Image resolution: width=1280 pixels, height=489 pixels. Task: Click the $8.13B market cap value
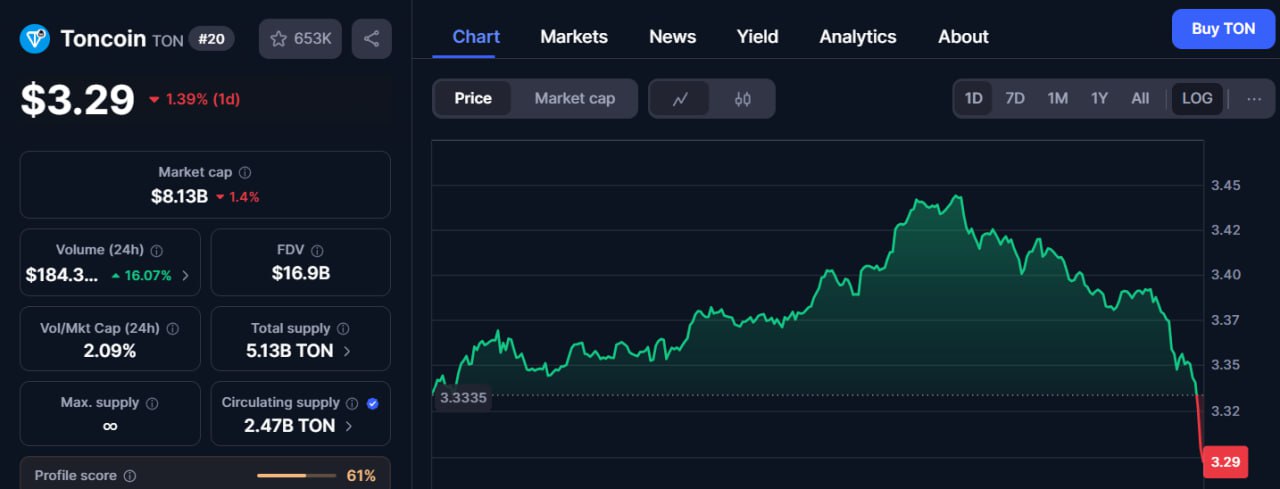pos(179,196)
